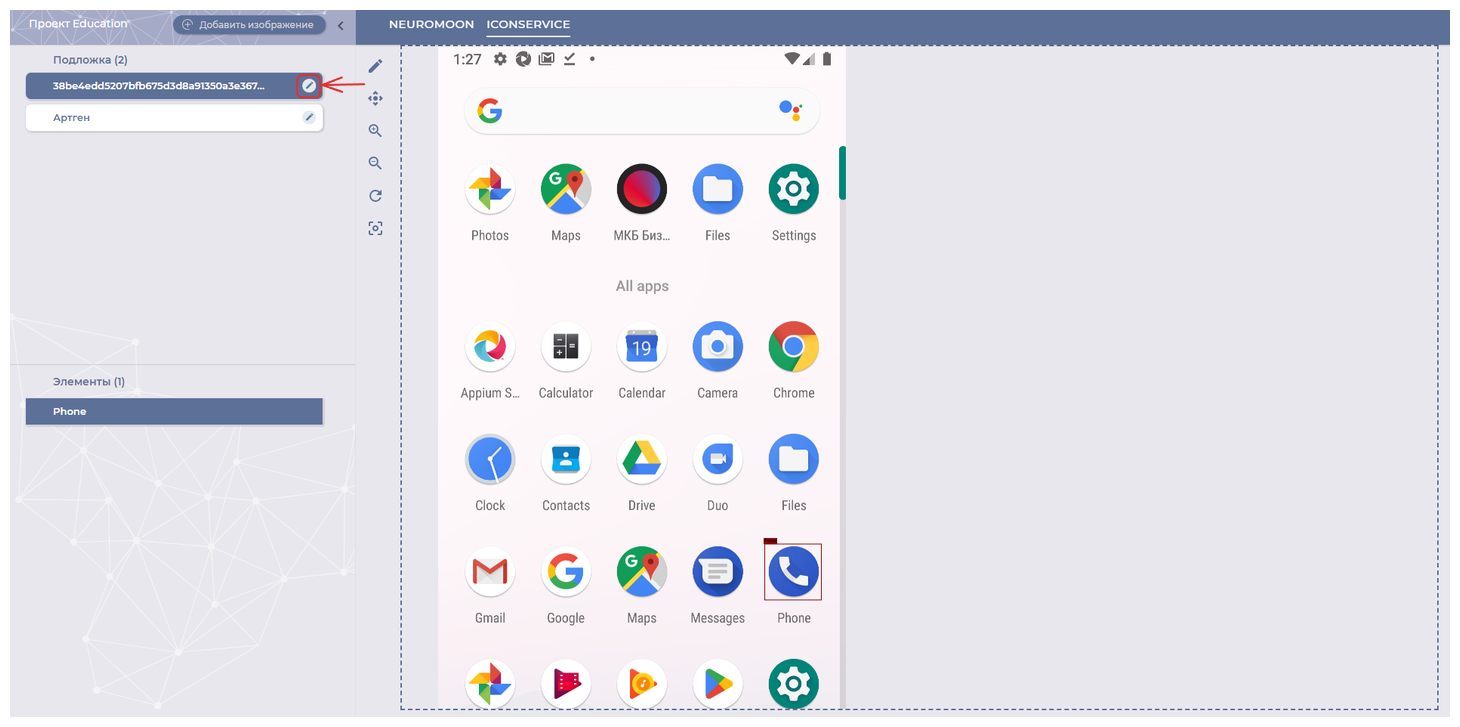Click the Проект Education title
1460x727 pixels.
[78, 24]
